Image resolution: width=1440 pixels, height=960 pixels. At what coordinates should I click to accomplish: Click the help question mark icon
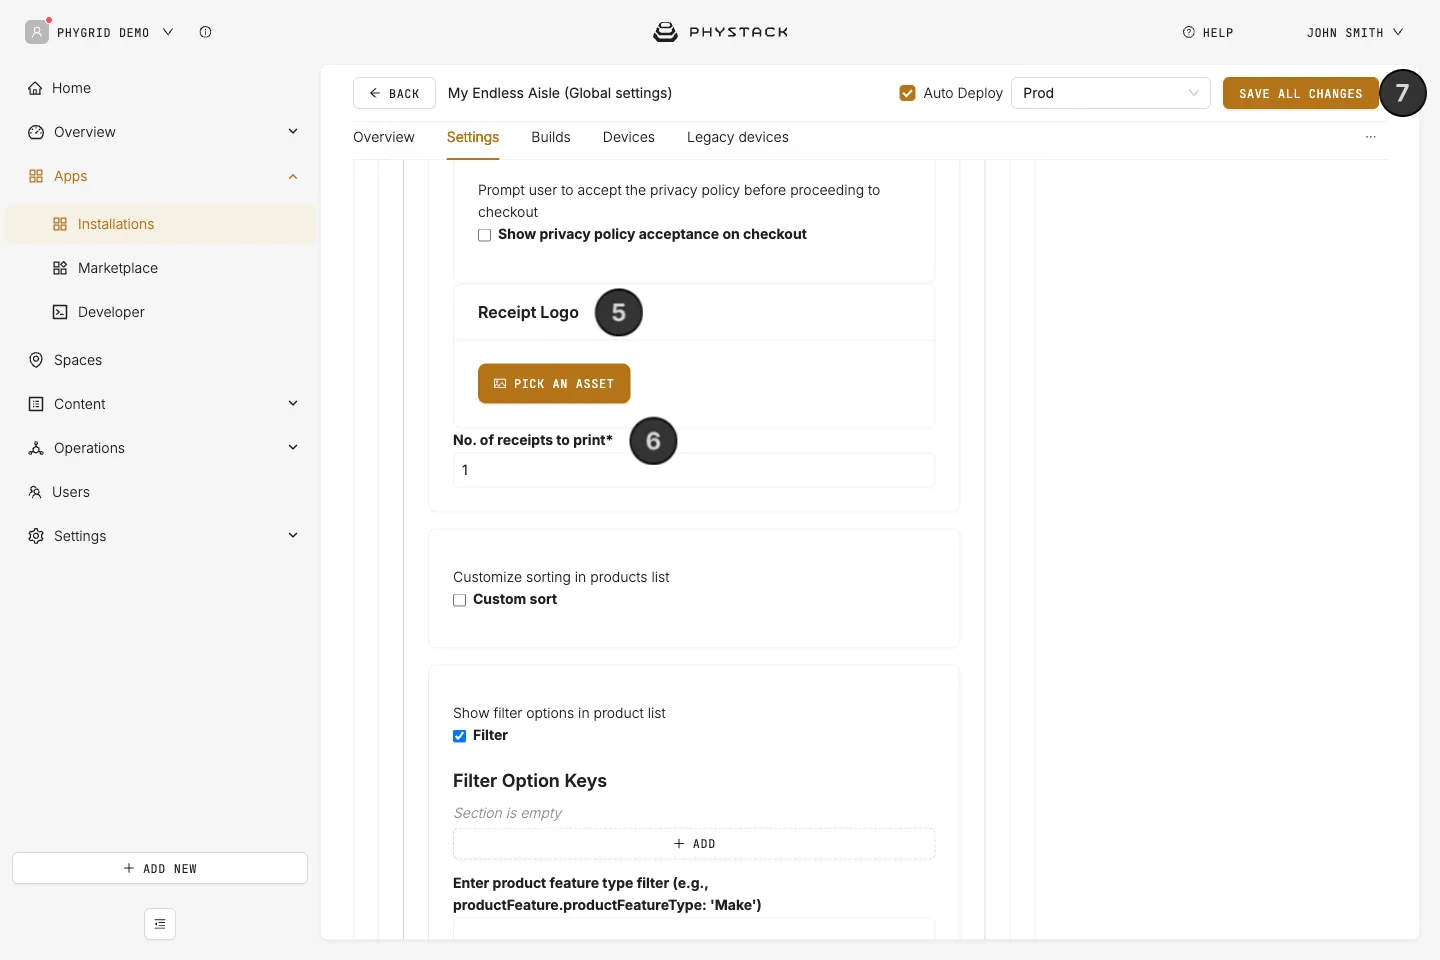pyautogui.click(x=1189, y=32)
